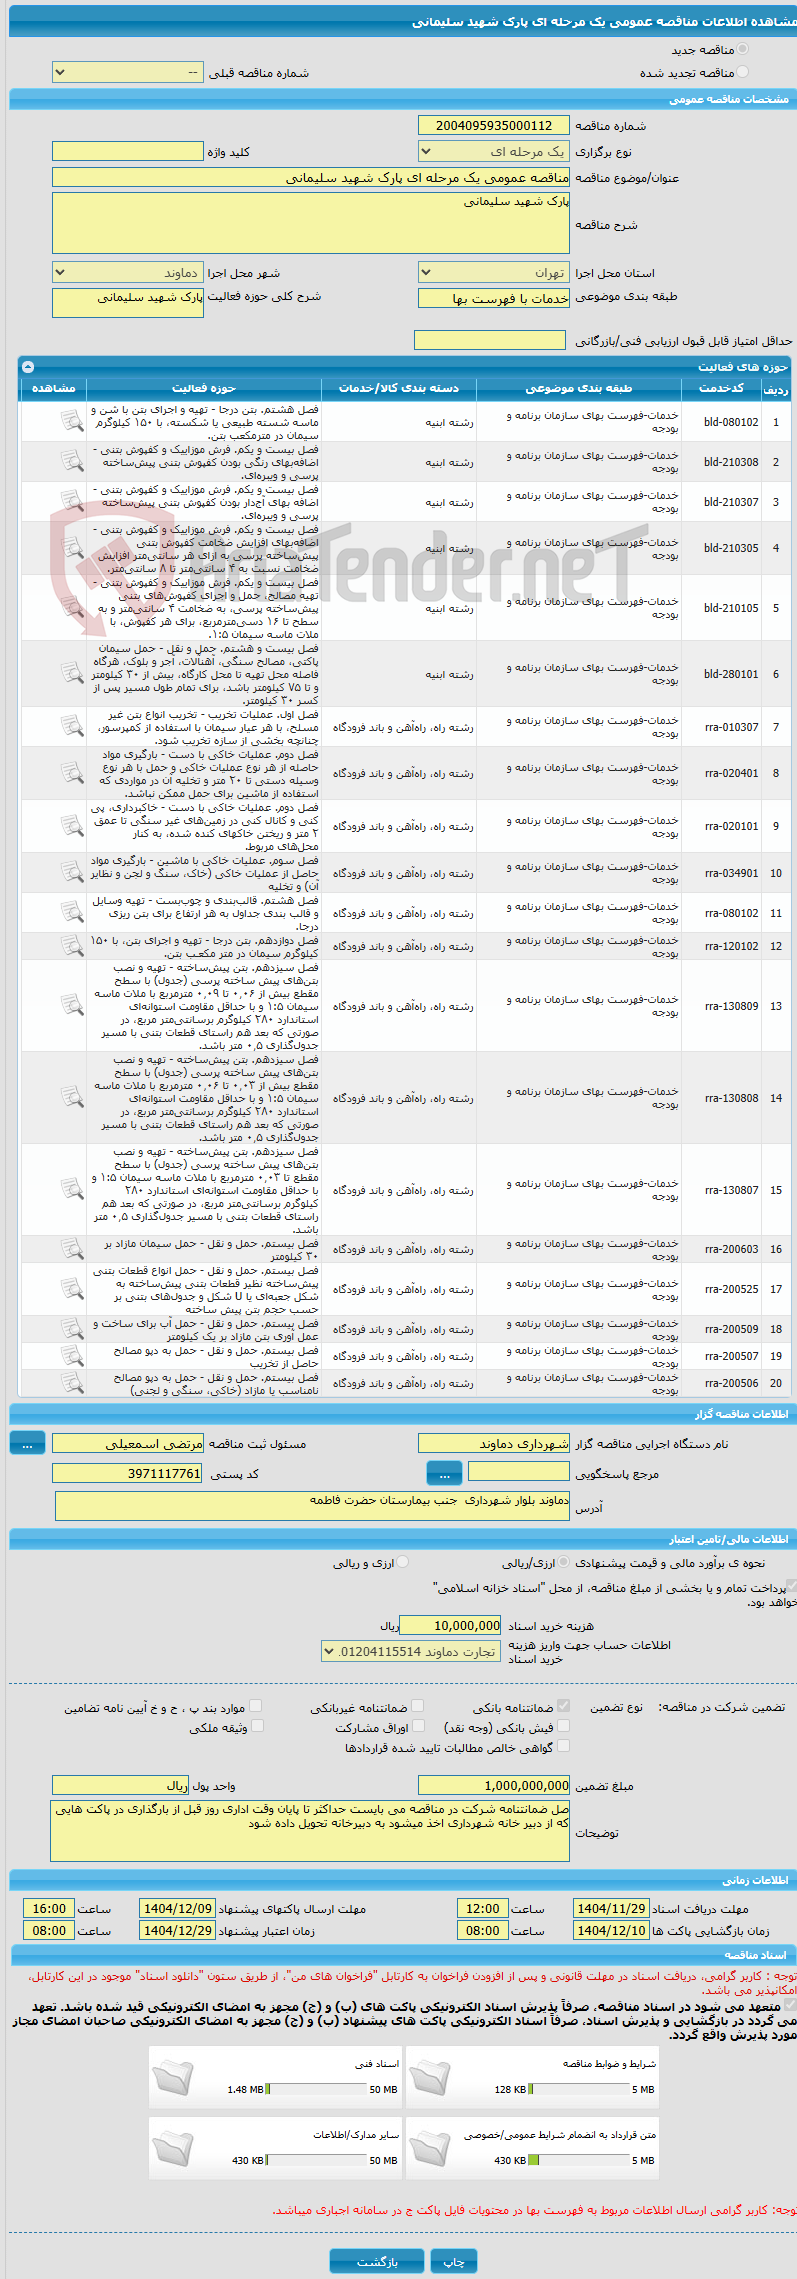Open the سایر مدارک/اطلاعات folder icon
Image resolution: width=797 pixels, height=2279 pixels.
174,2147
